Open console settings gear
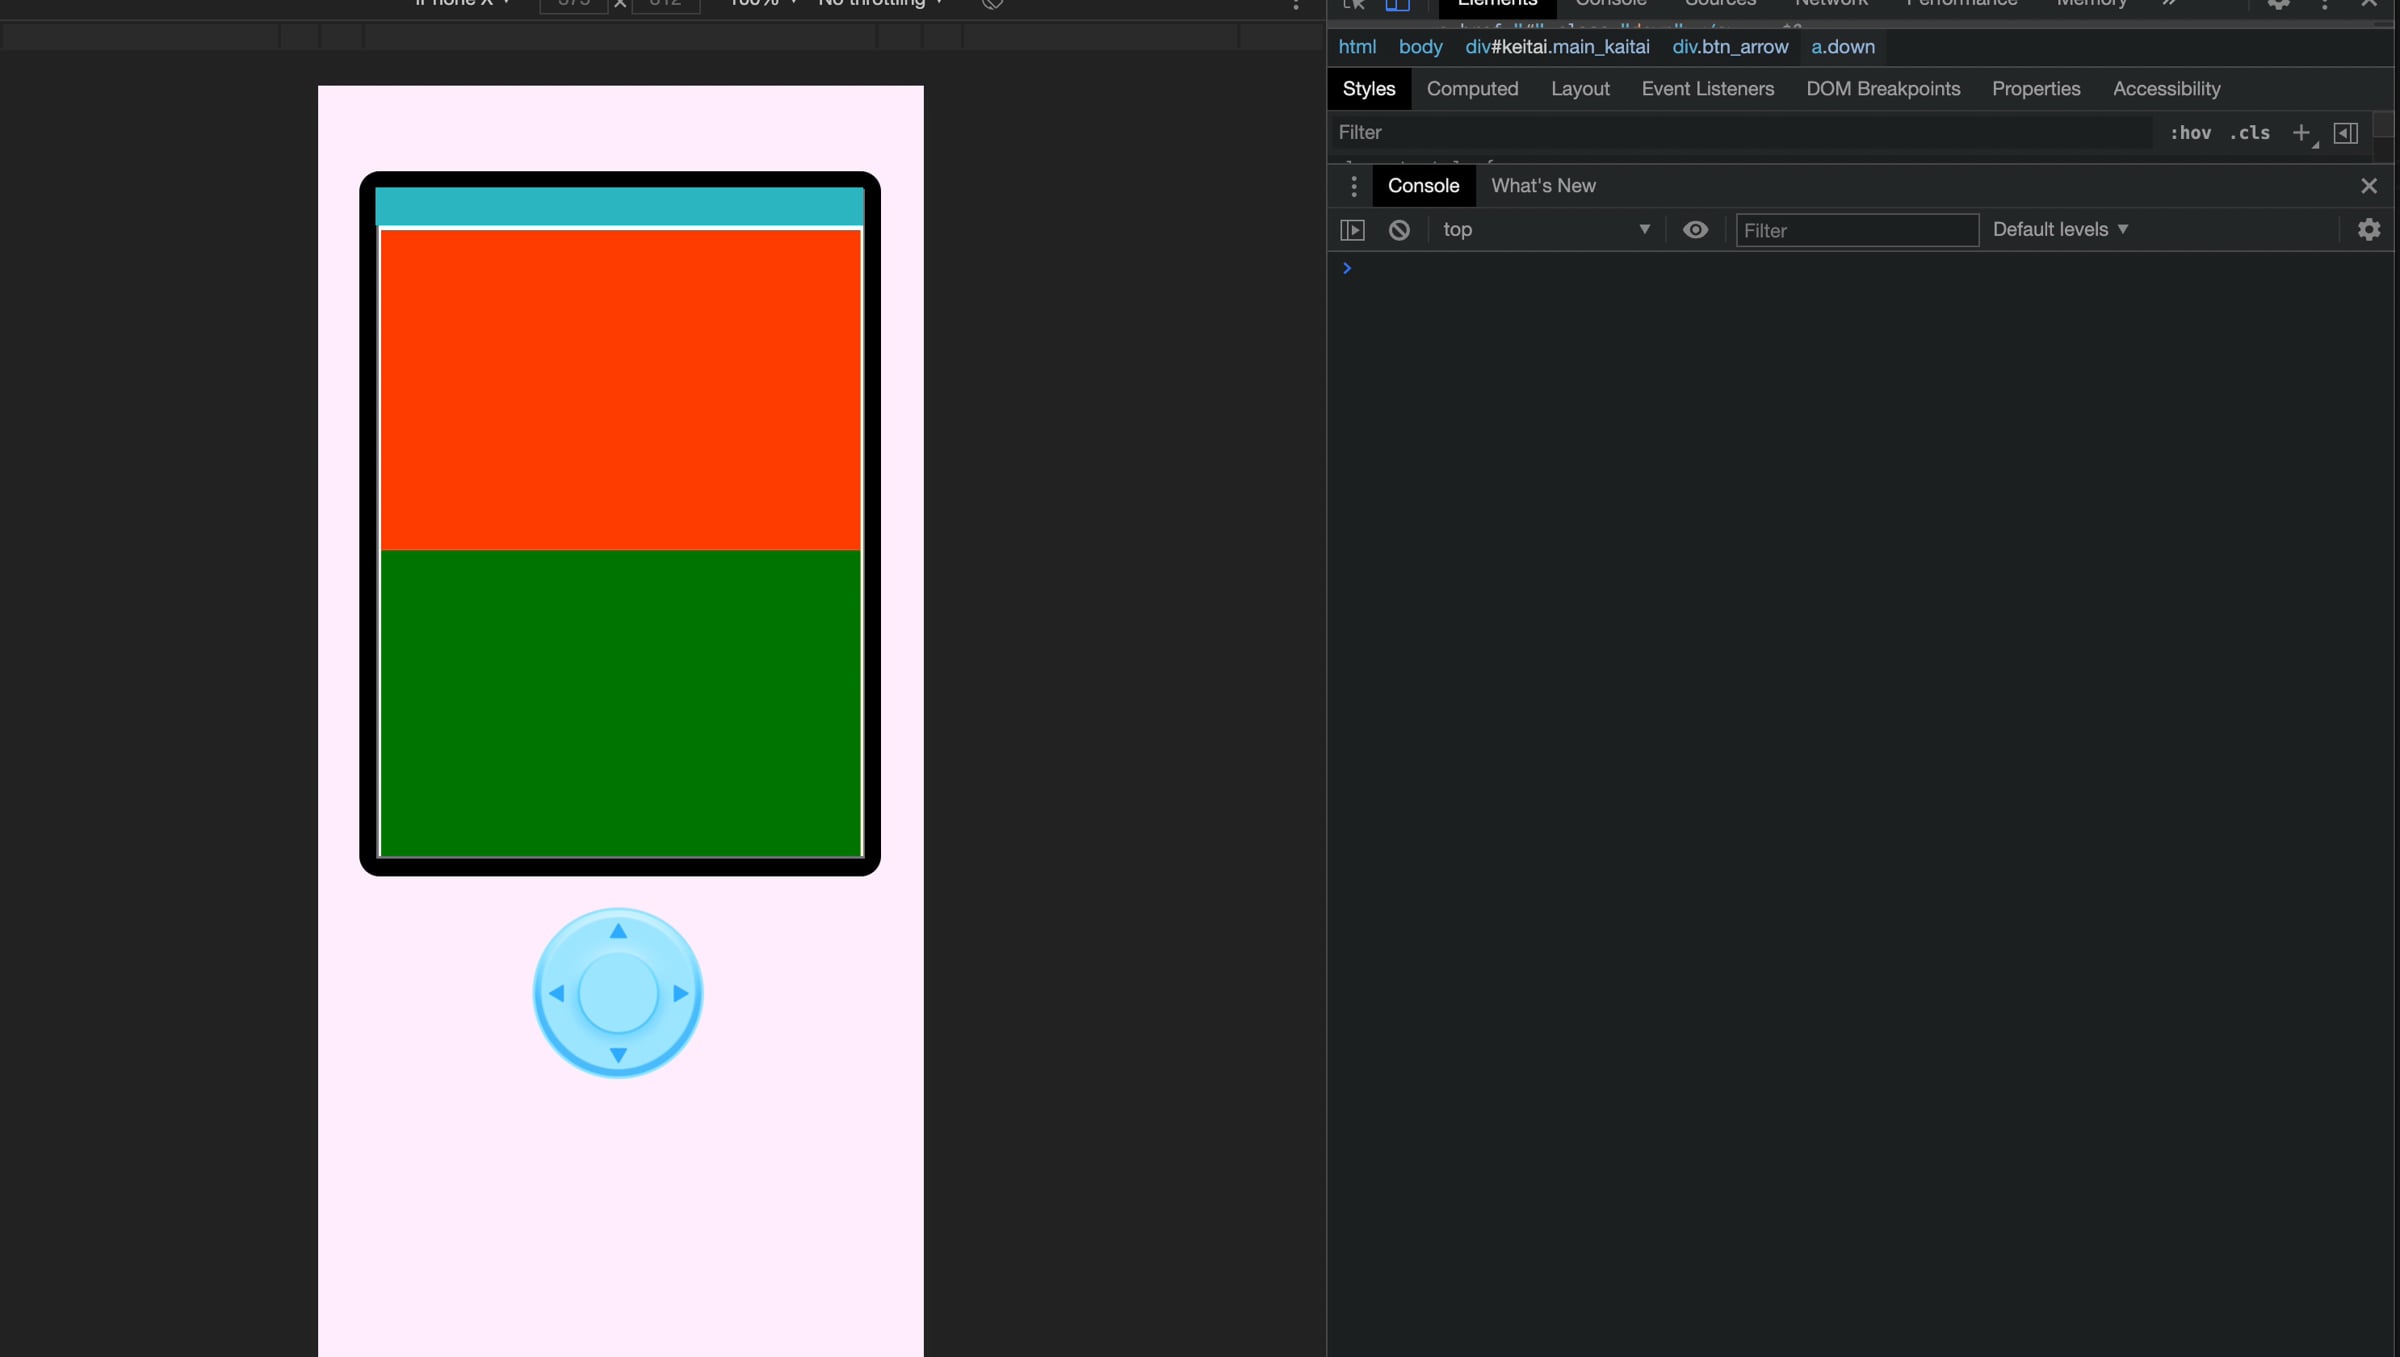Image resolution: width=2400 pixels, height=1357 pixels. tap(2368, 230)
